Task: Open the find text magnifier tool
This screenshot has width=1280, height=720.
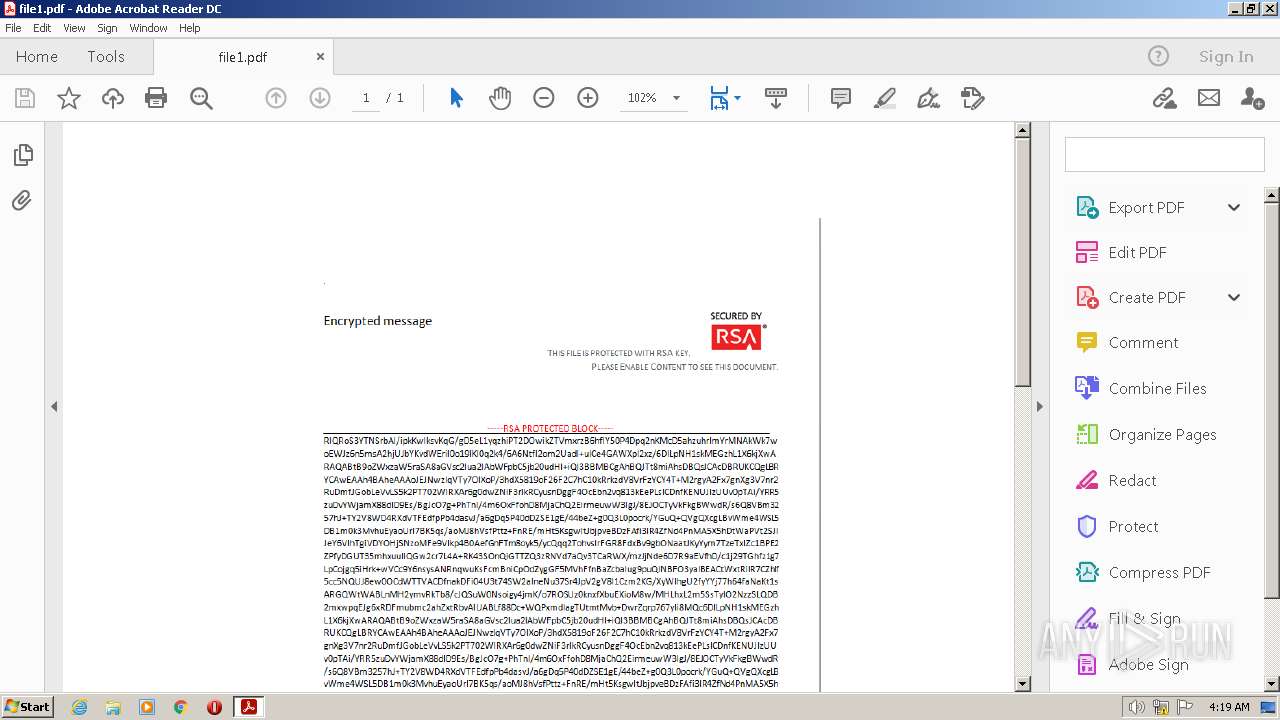Action: tap(201, 98)
